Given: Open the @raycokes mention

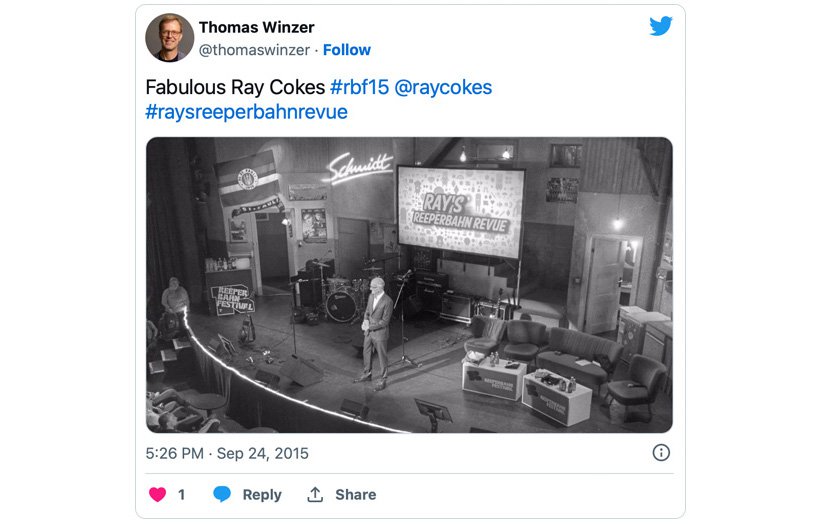Looking at the screenshot, I should pos(443,87).
